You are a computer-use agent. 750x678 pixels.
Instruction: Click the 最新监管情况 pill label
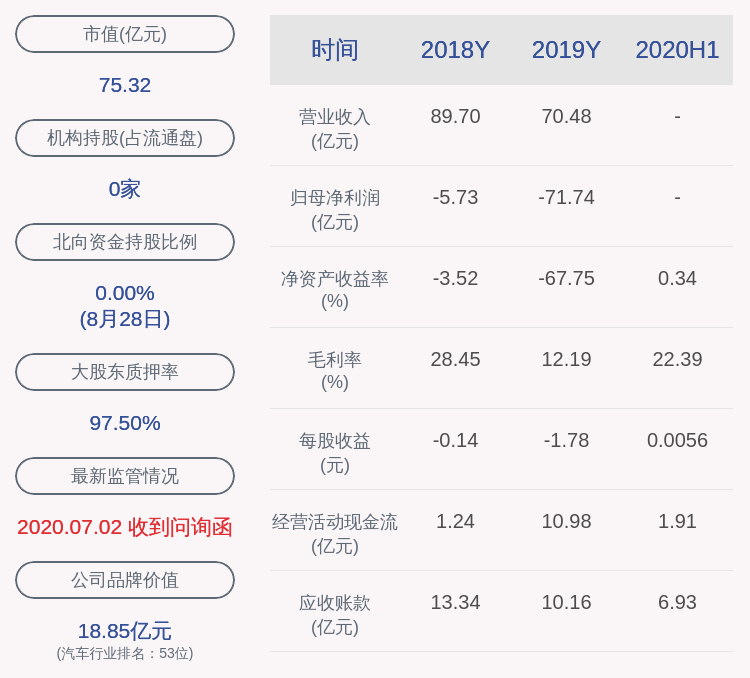(125, 476)
